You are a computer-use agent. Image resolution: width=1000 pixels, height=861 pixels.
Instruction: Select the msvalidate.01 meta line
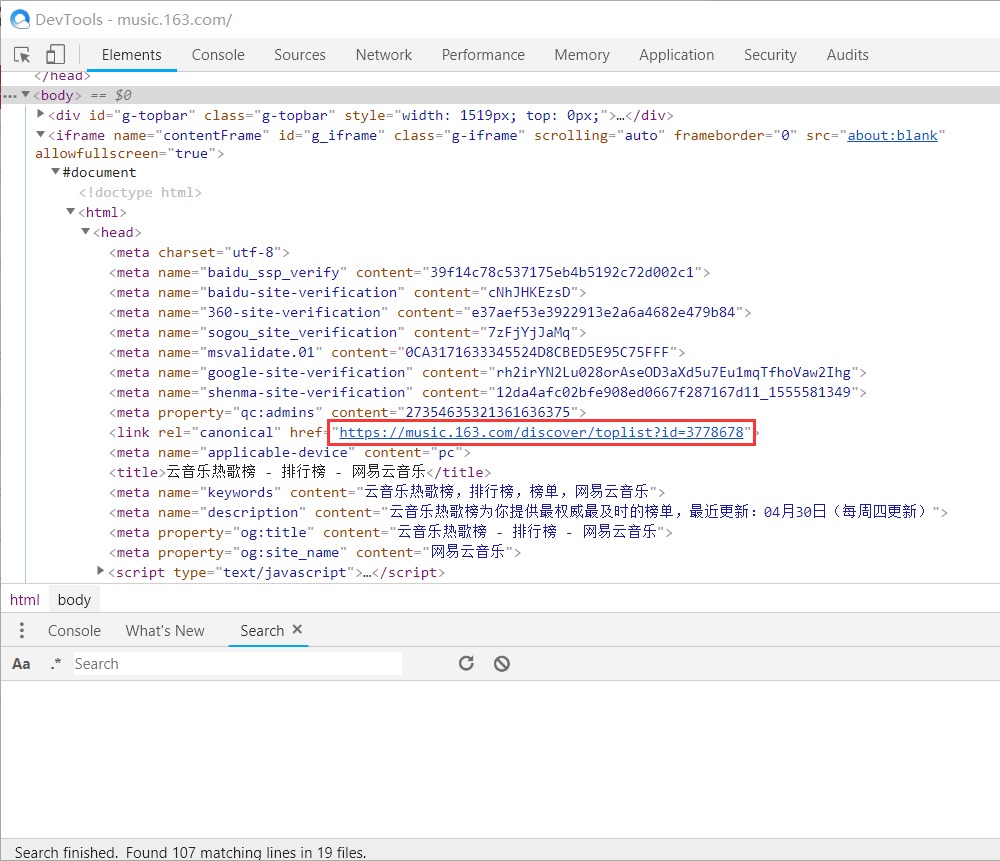pos(397,352)
